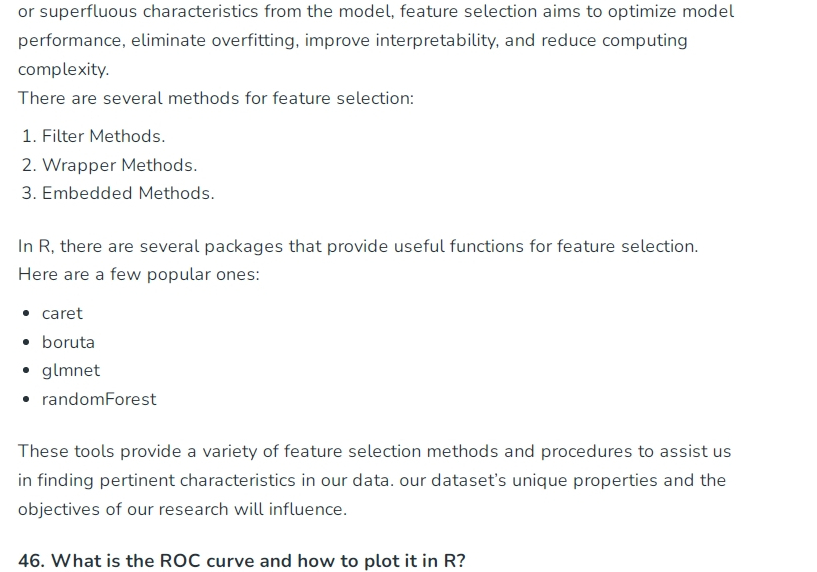Image resolution: width=817 pixels, height=572 pixels.
Task: Click the line beginning 'In R, there are several packages'
Action: 358,246
